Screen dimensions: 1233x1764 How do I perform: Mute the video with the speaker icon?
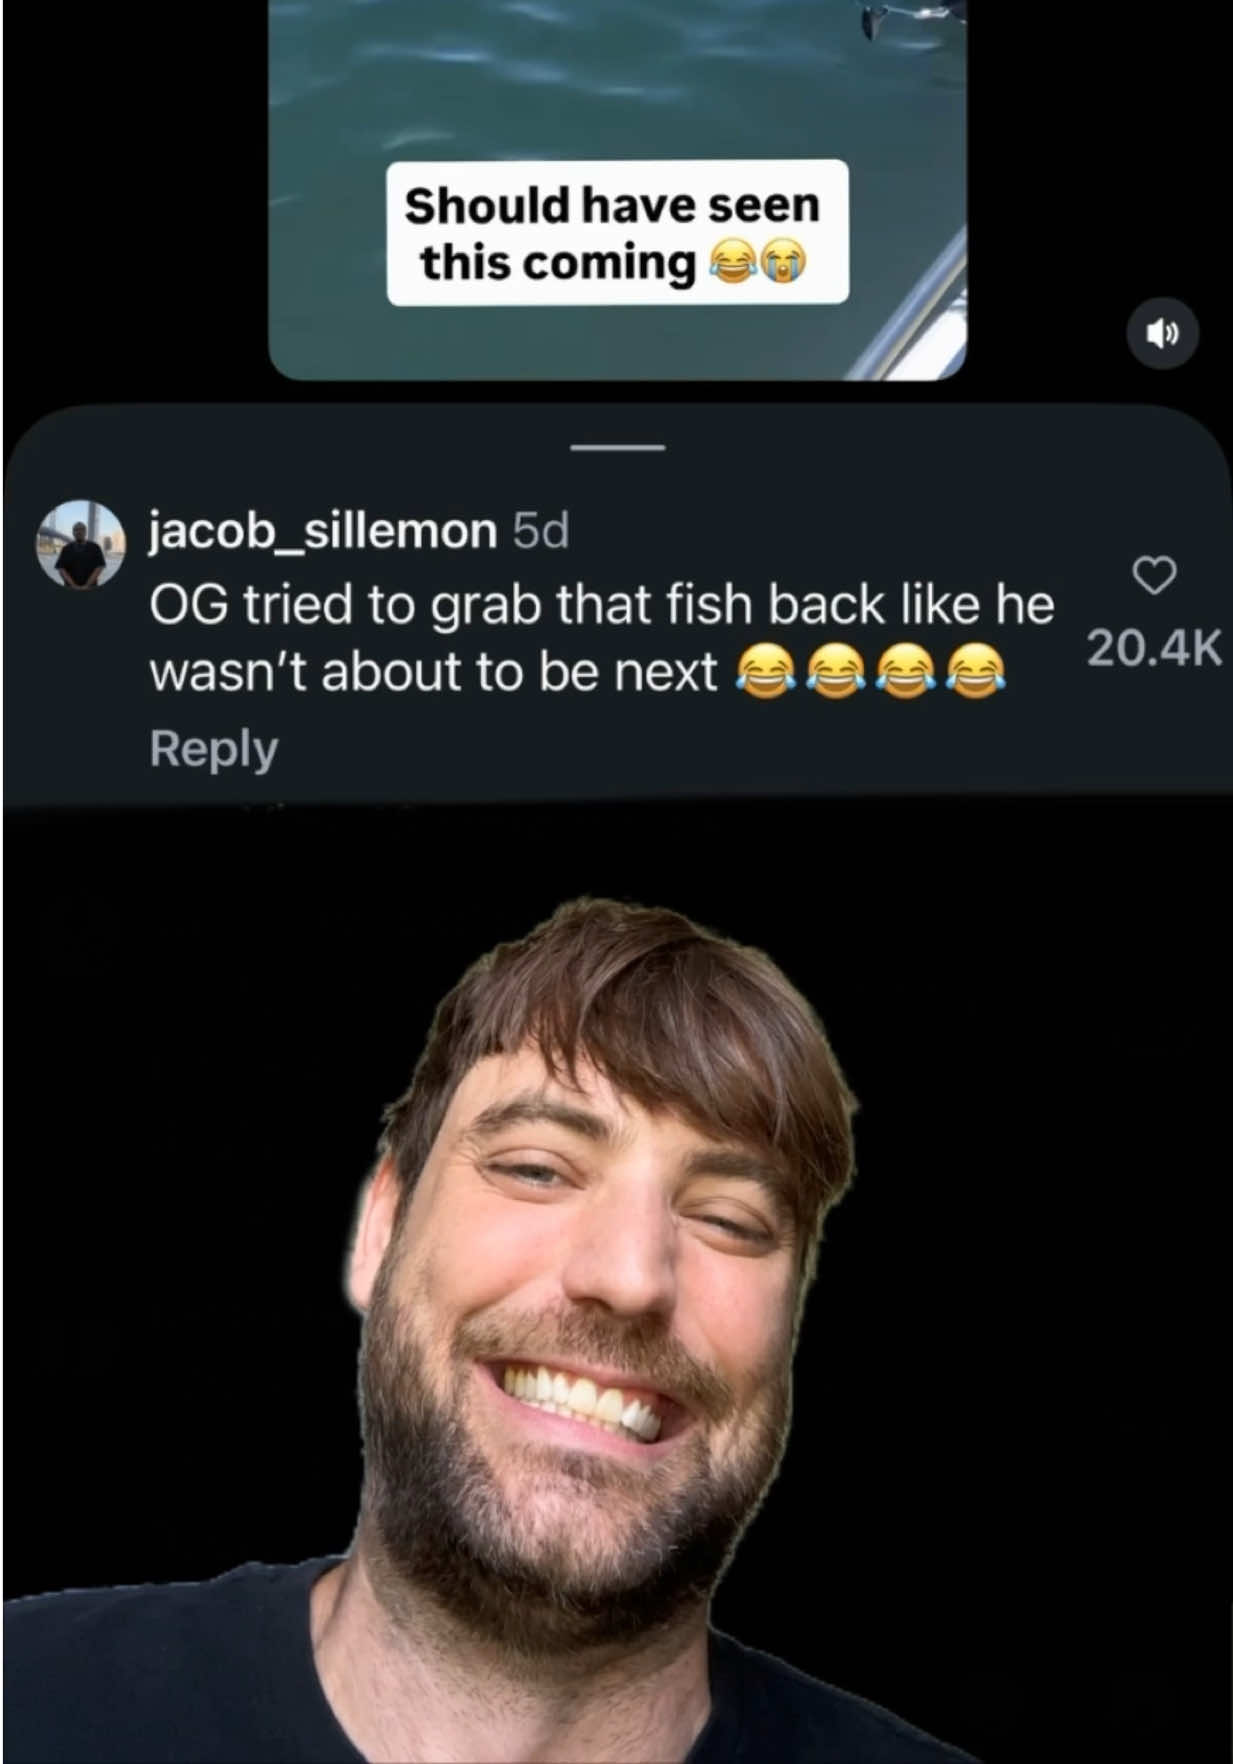coord(1162,334)
